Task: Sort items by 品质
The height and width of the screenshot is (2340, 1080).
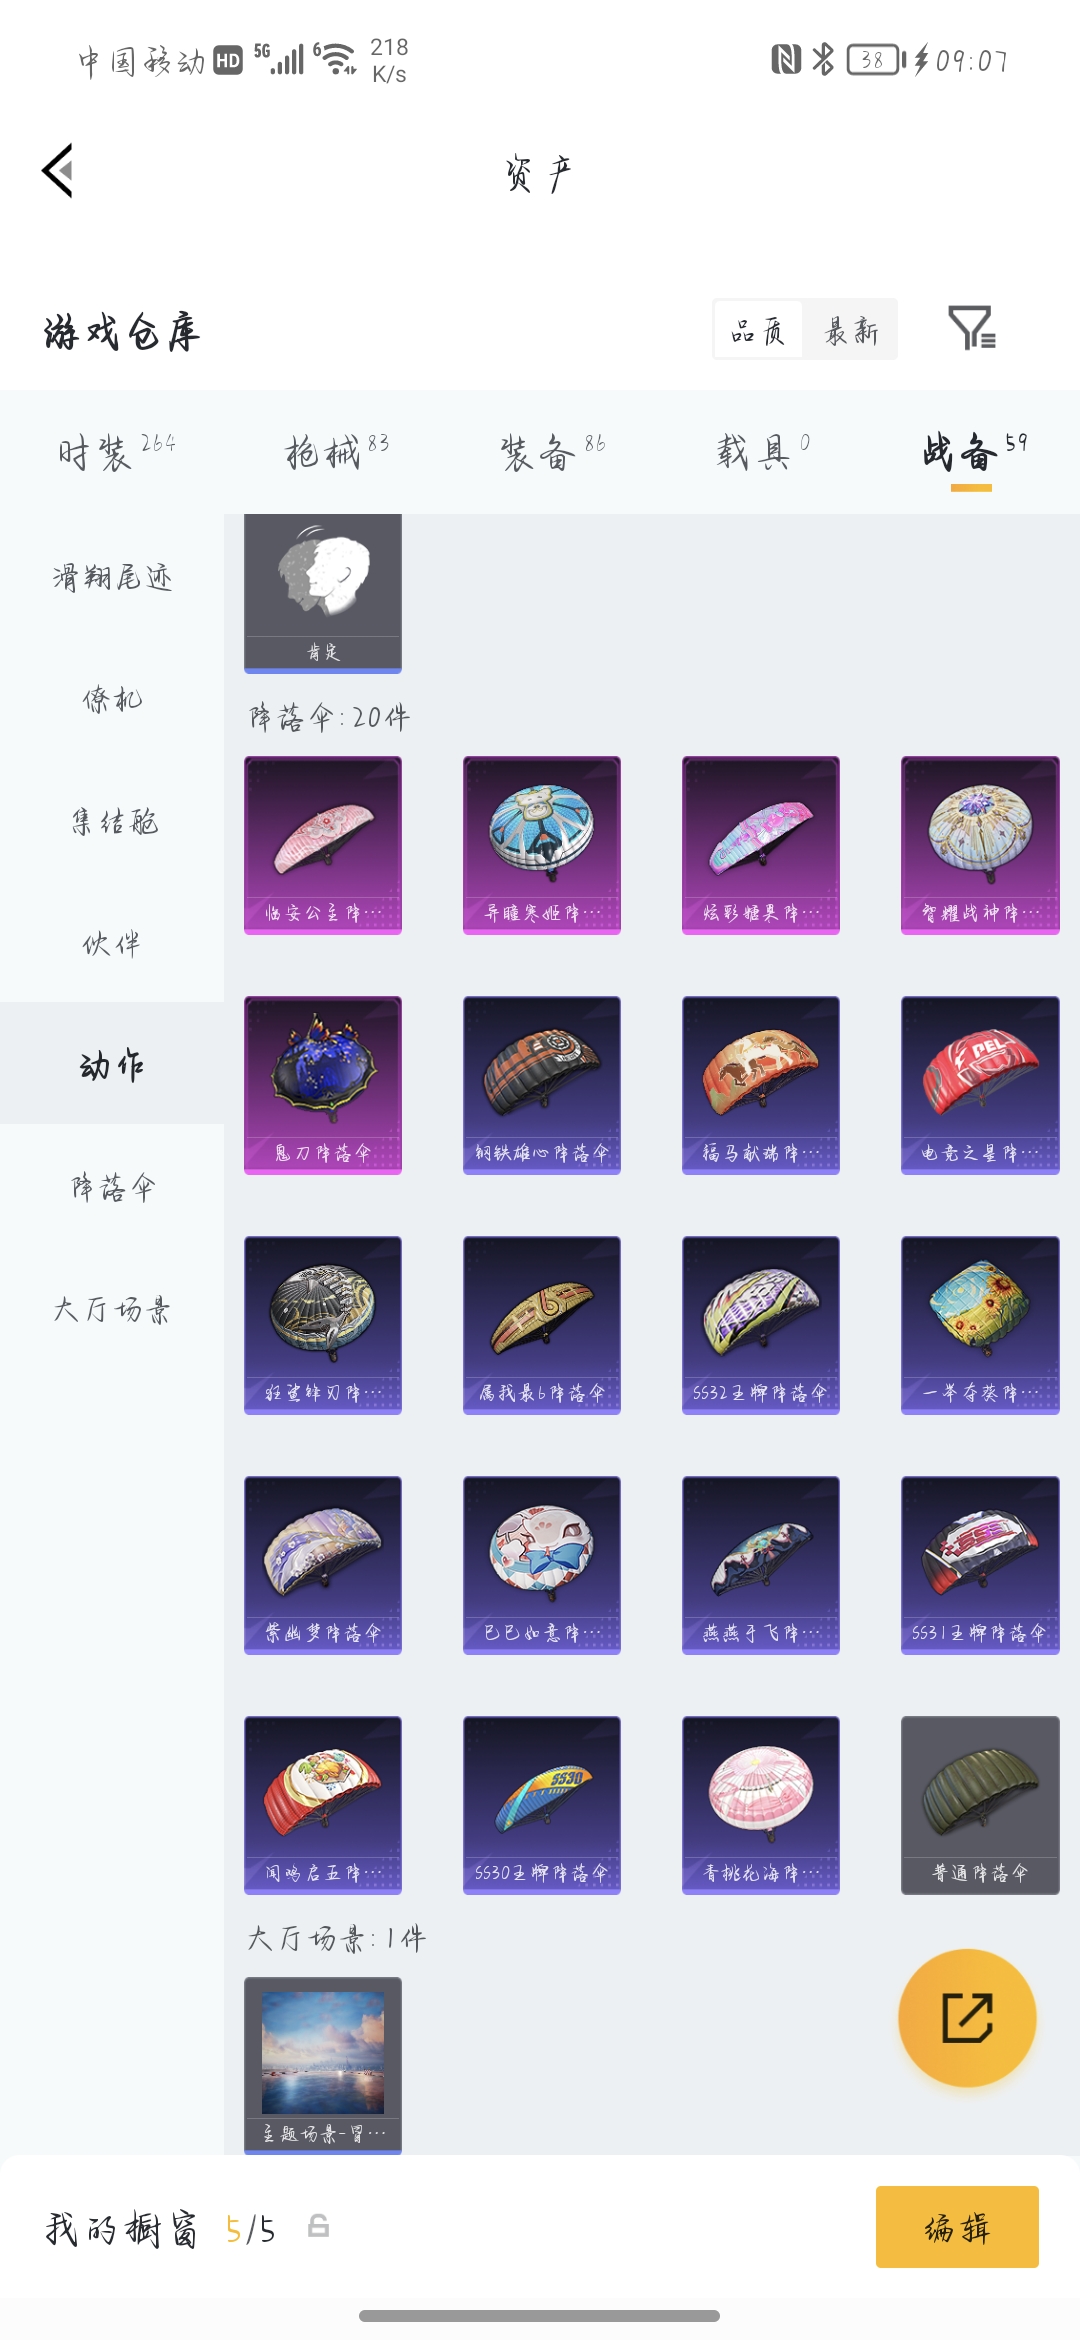Action: 758,330
